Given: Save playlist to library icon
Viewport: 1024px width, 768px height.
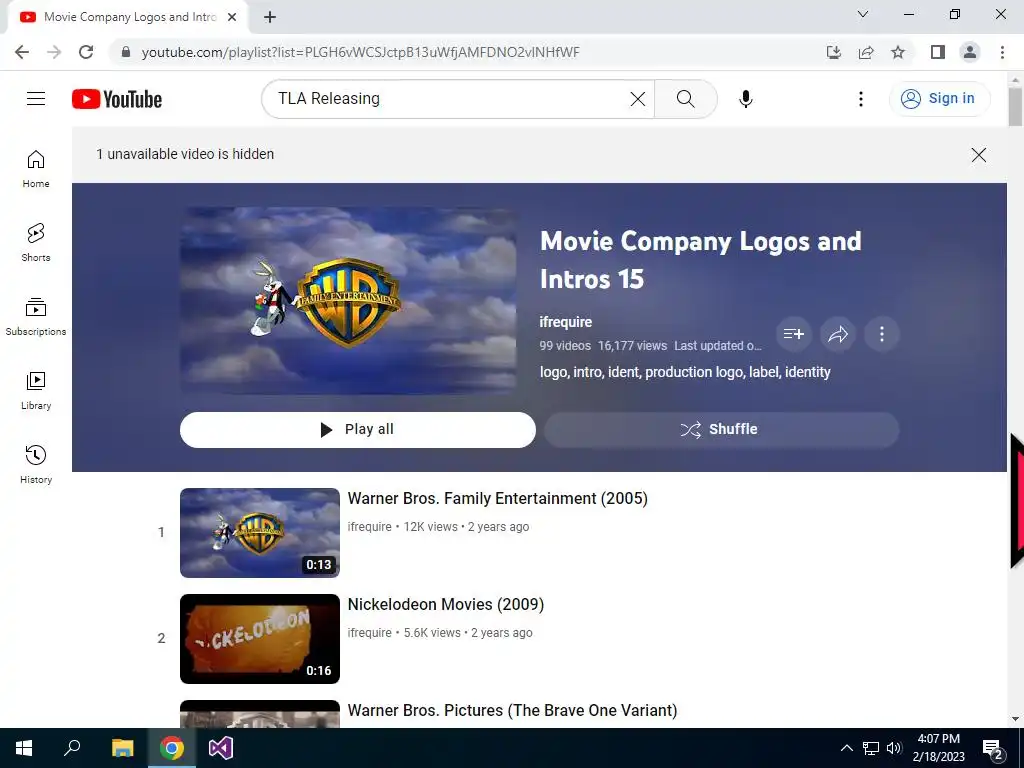Looking at the screenshot, I should pos(793,334).
